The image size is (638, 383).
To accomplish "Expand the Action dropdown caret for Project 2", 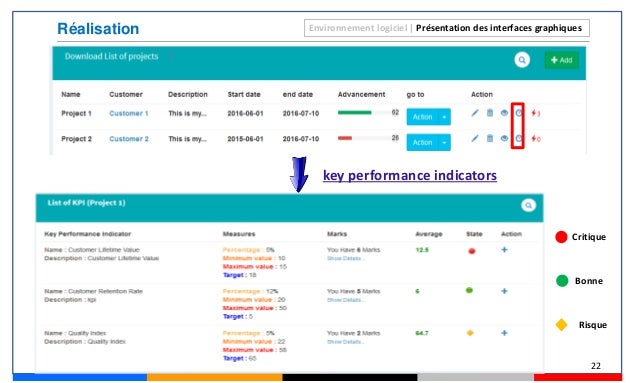I will coord(444,142).
